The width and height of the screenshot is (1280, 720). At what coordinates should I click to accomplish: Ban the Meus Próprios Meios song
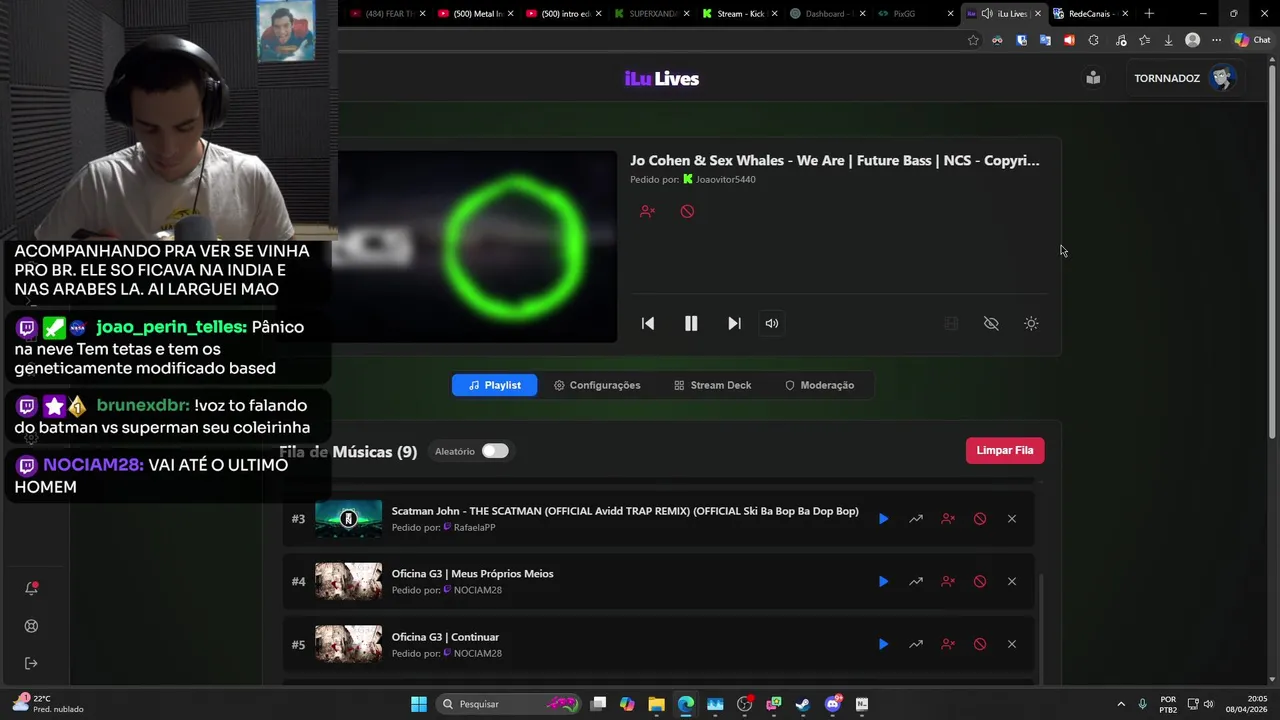980,581
